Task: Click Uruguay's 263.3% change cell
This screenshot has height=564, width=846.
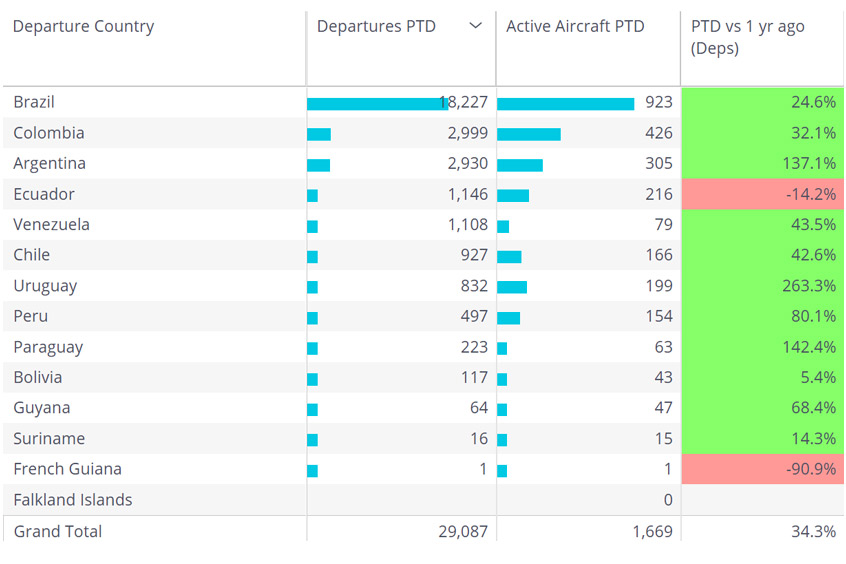Action: pyautogui.click(x=762, y=286)
